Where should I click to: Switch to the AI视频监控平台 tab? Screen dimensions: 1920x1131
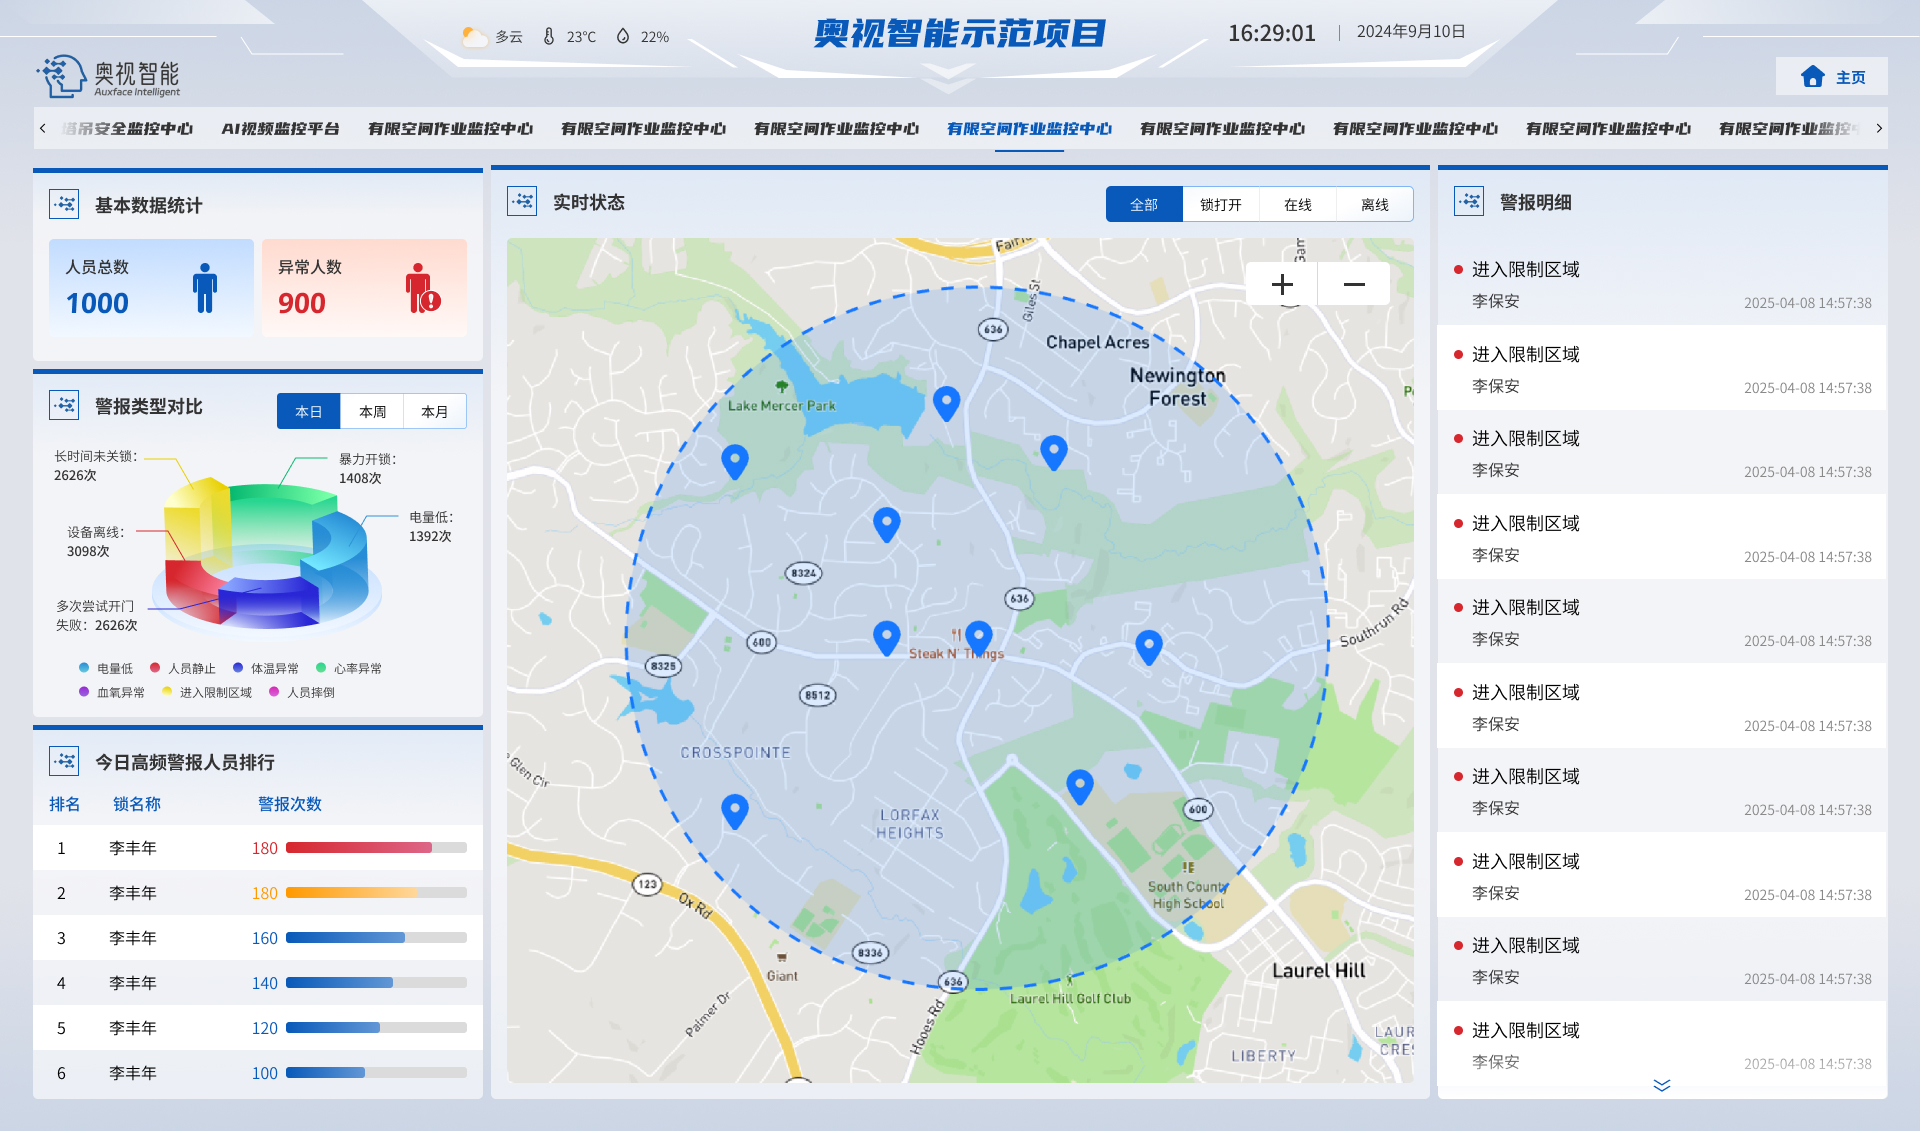tap(282, 128)
